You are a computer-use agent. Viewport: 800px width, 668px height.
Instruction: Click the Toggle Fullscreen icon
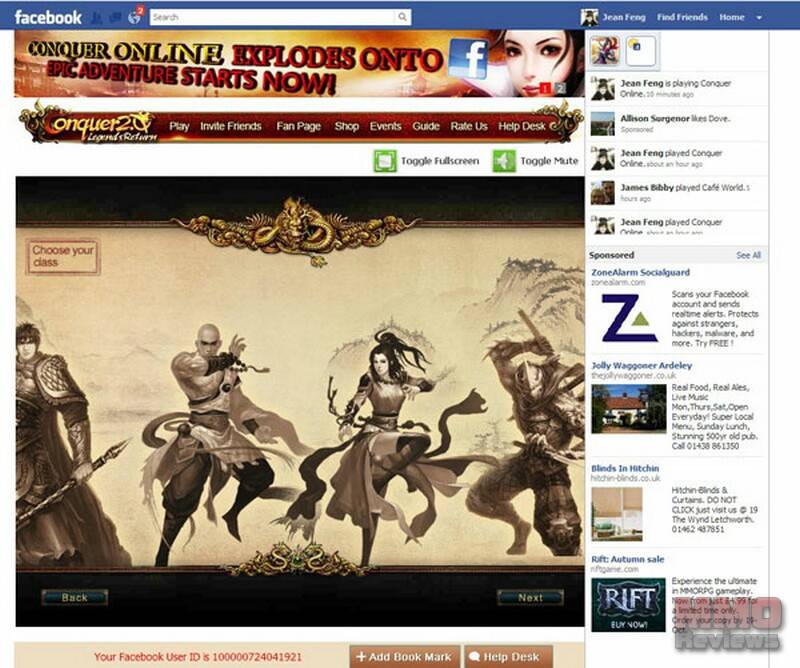click(385, 161)
